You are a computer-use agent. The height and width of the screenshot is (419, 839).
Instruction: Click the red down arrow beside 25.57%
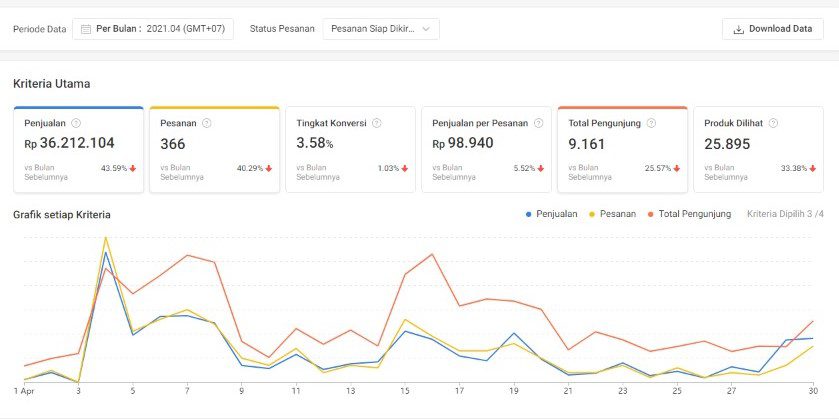click(x=676, y=169)
